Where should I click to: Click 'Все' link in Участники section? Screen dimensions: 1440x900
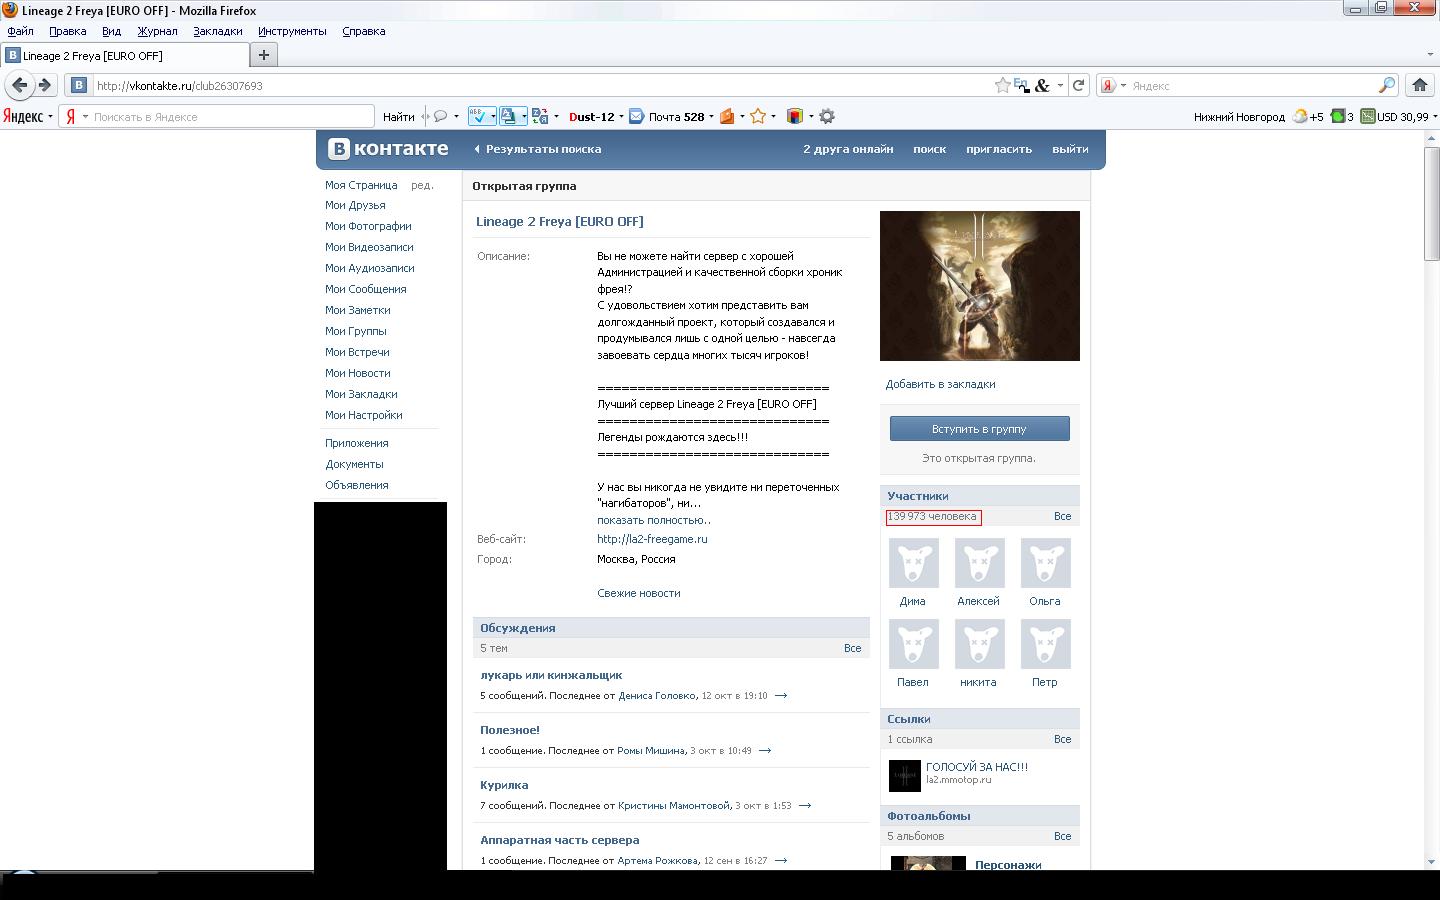(1062, 517)
